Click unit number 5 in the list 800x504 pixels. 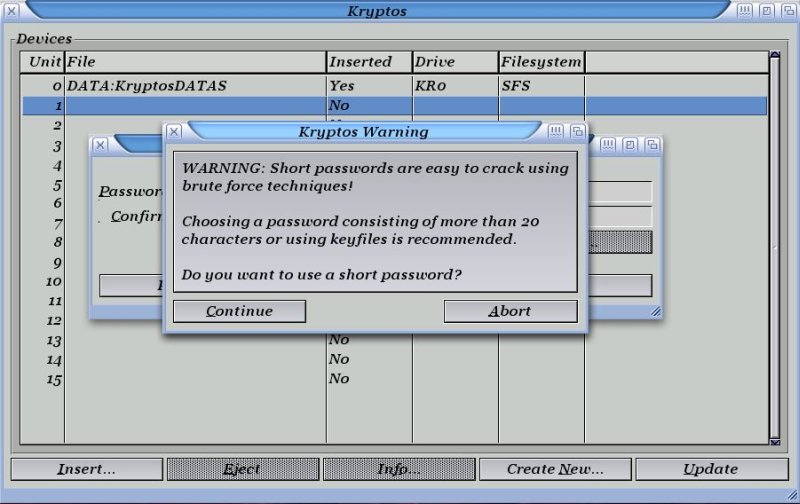(x=57, y=185)
